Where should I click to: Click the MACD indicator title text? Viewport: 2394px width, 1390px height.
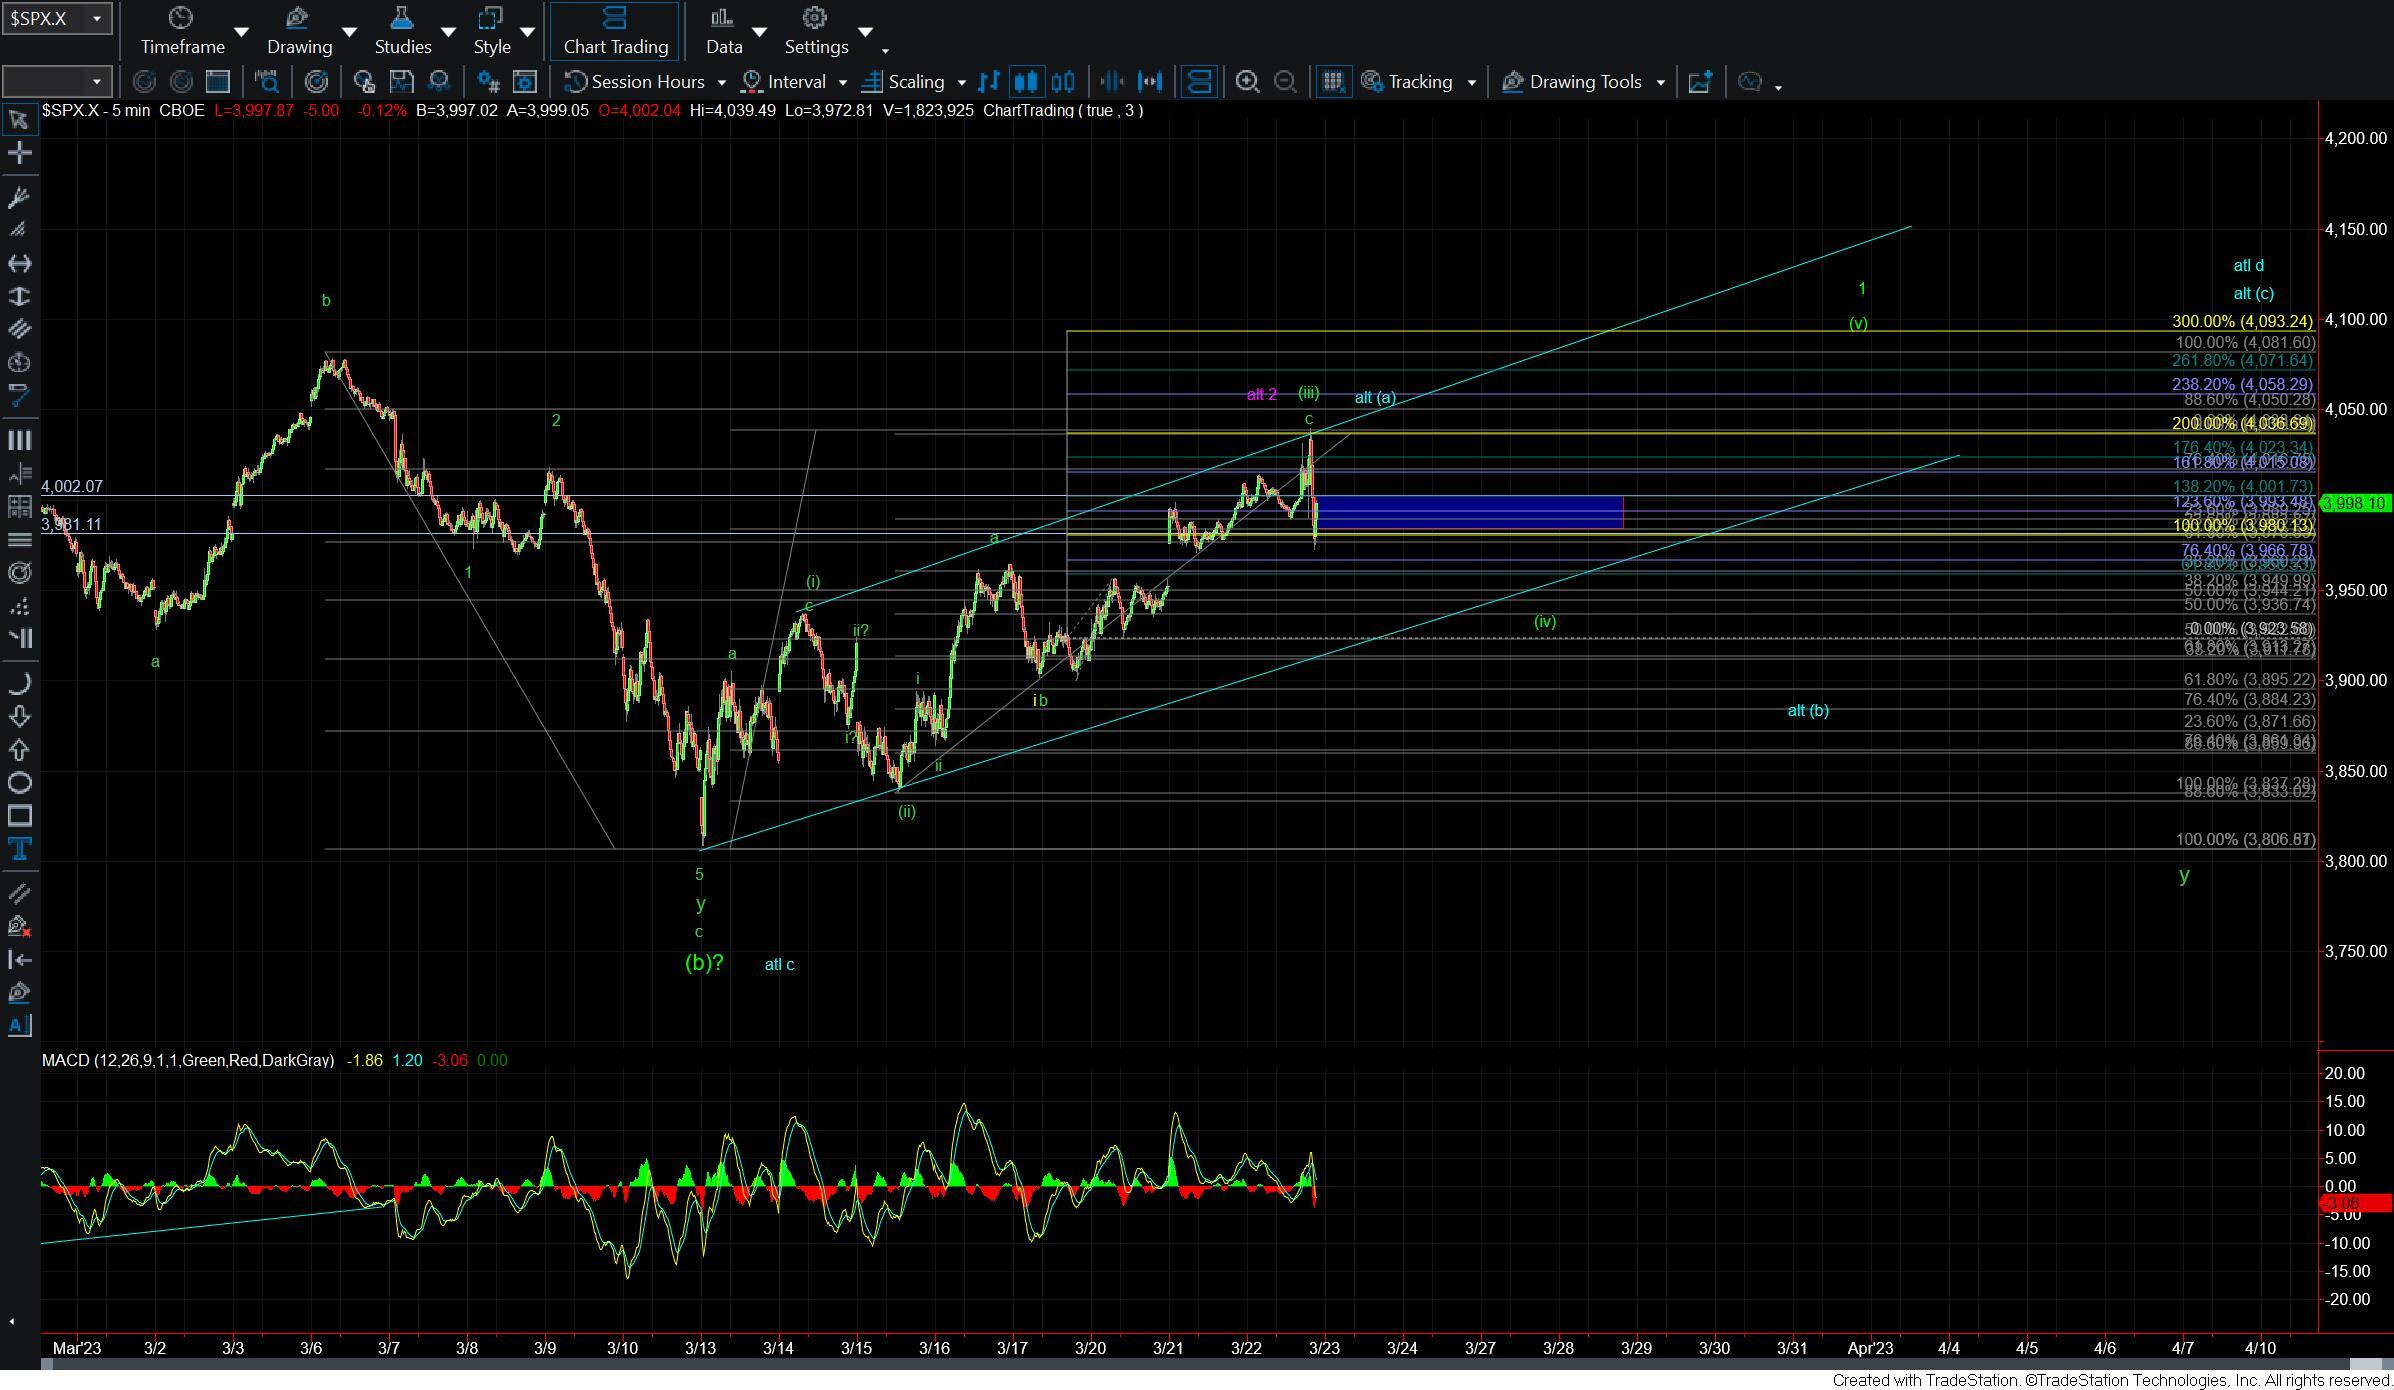pyautogui.click(x=188, y=1060)
